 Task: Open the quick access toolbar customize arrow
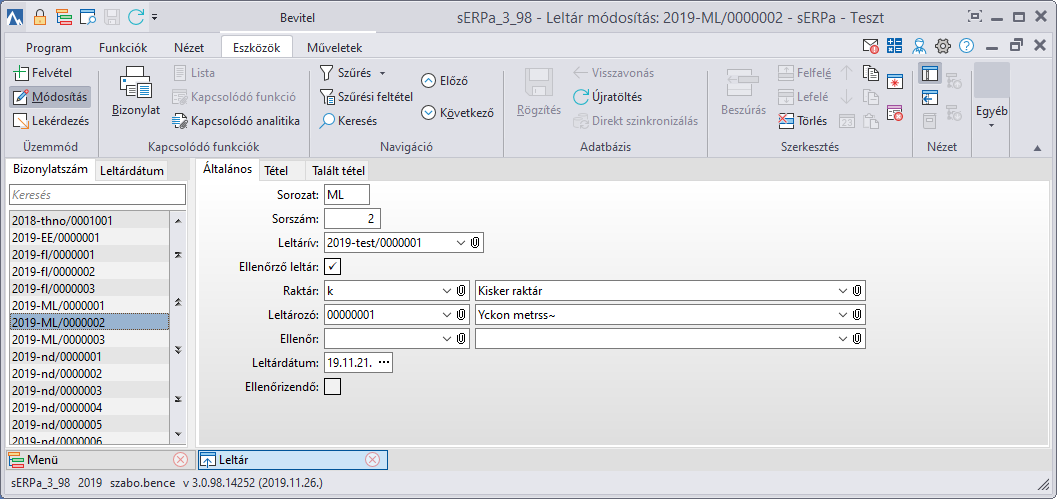154,17
